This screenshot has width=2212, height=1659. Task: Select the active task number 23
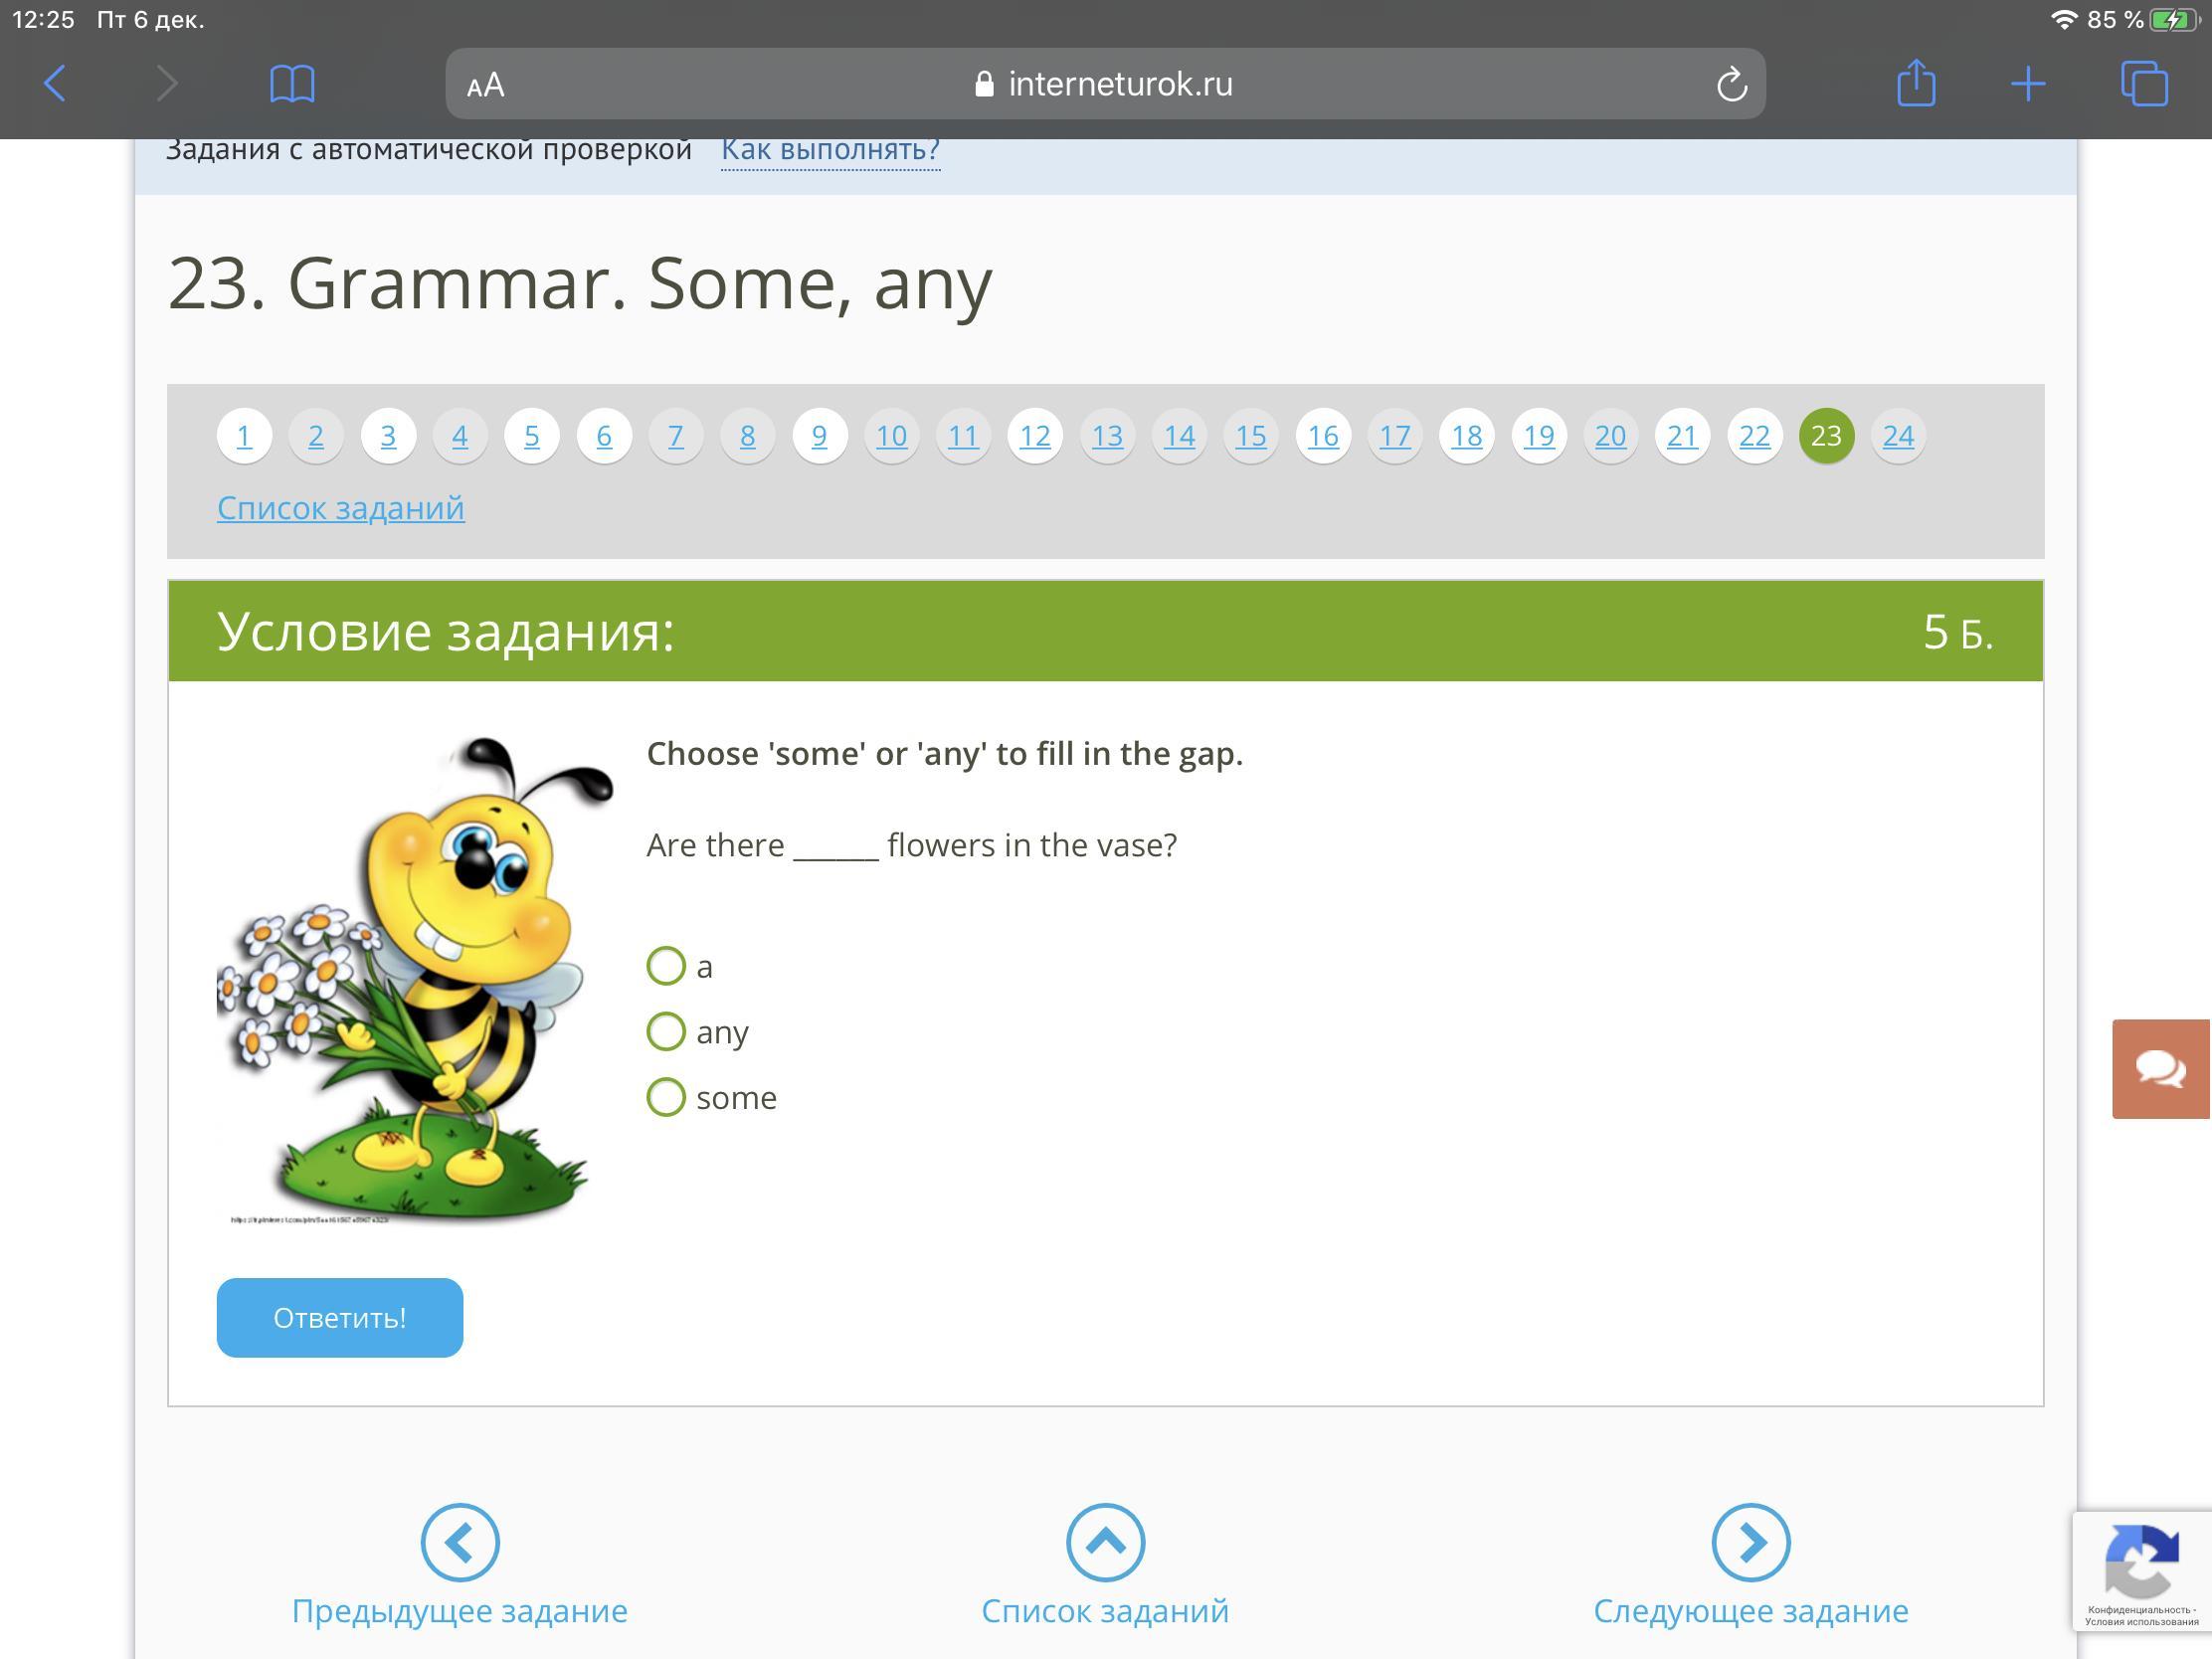(x=1826, y=435)
